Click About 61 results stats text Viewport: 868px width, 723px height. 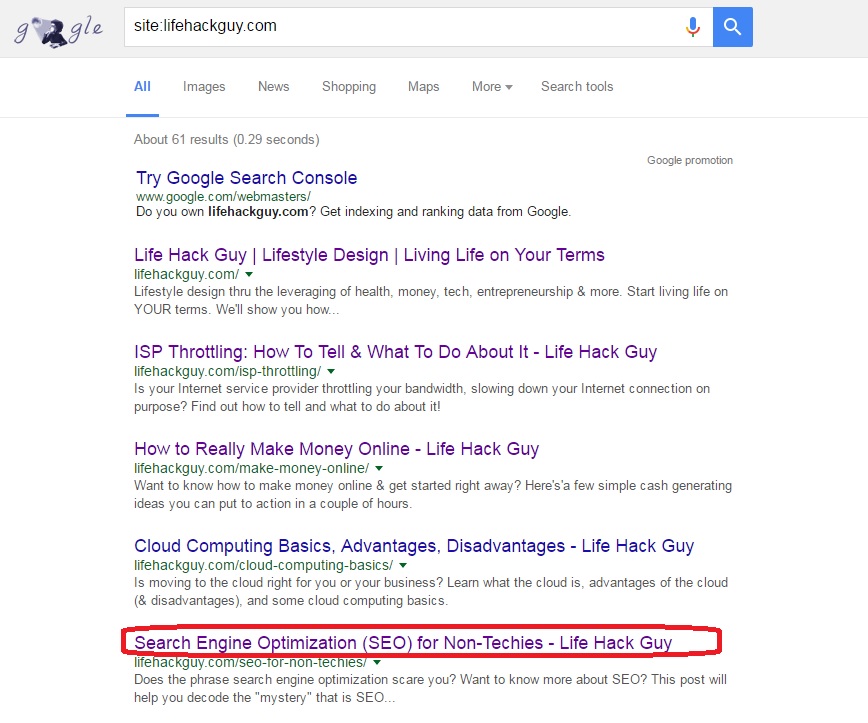point(226,140)
